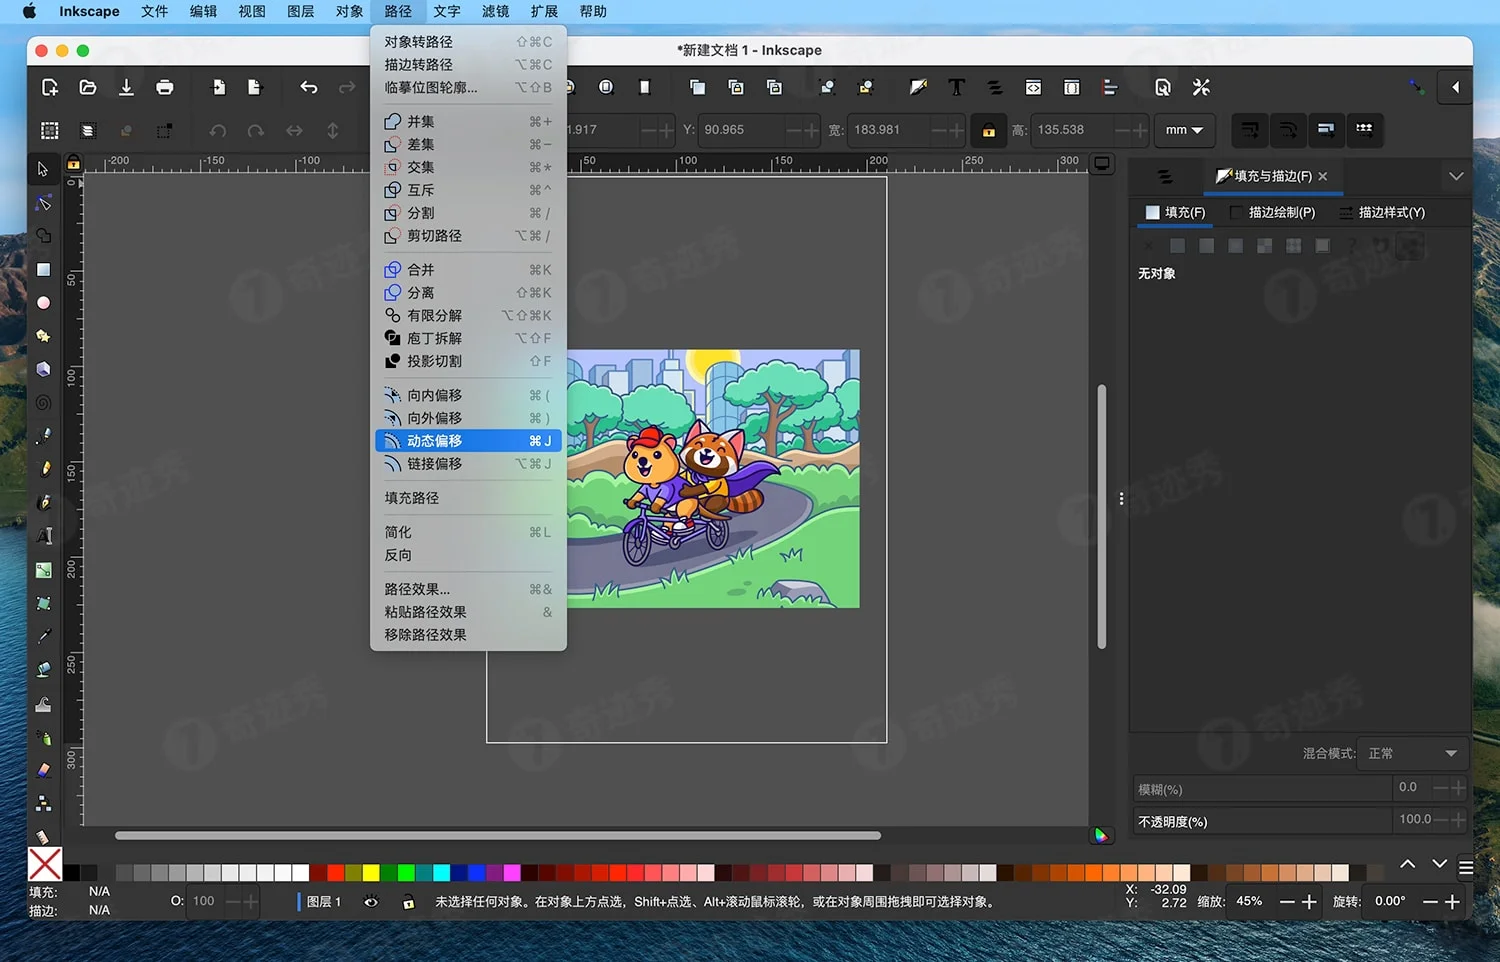Open the 滤镜 menu in the menu bar
Image resolution: width=1500 pixels, height=962 pixels.
(x=496, y=11)
